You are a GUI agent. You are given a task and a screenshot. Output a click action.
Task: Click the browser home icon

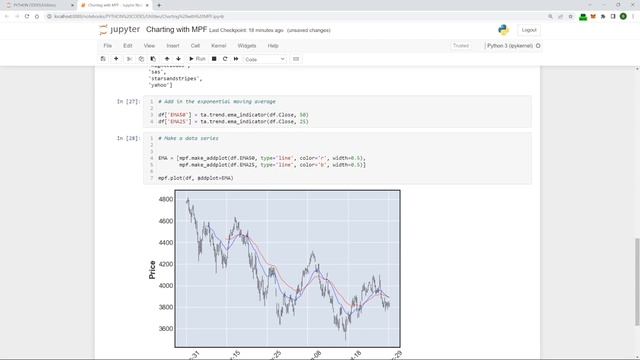[37, 16]
